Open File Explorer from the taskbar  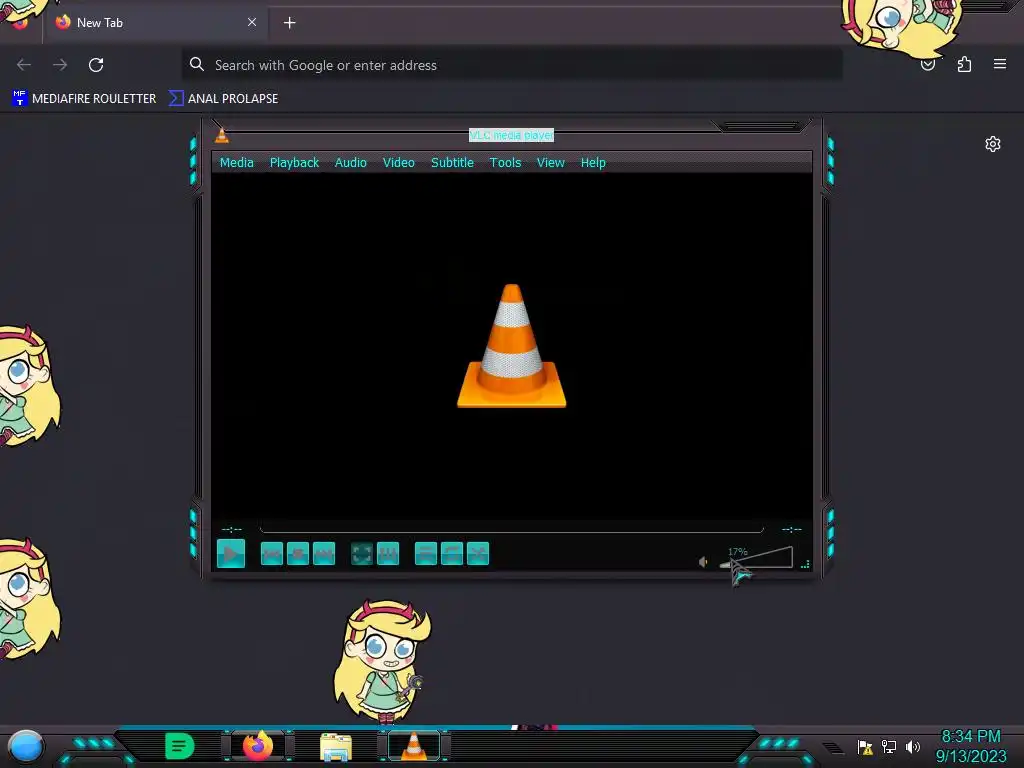[336, 747]
